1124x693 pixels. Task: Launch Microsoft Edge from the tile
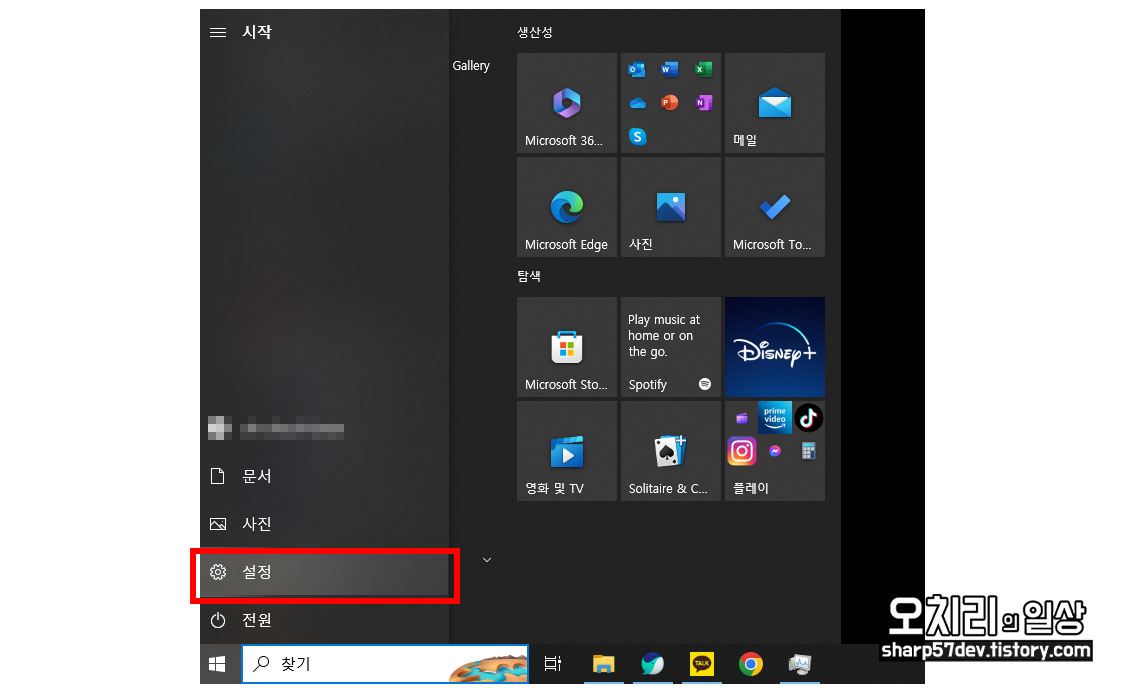pos(566,206)
